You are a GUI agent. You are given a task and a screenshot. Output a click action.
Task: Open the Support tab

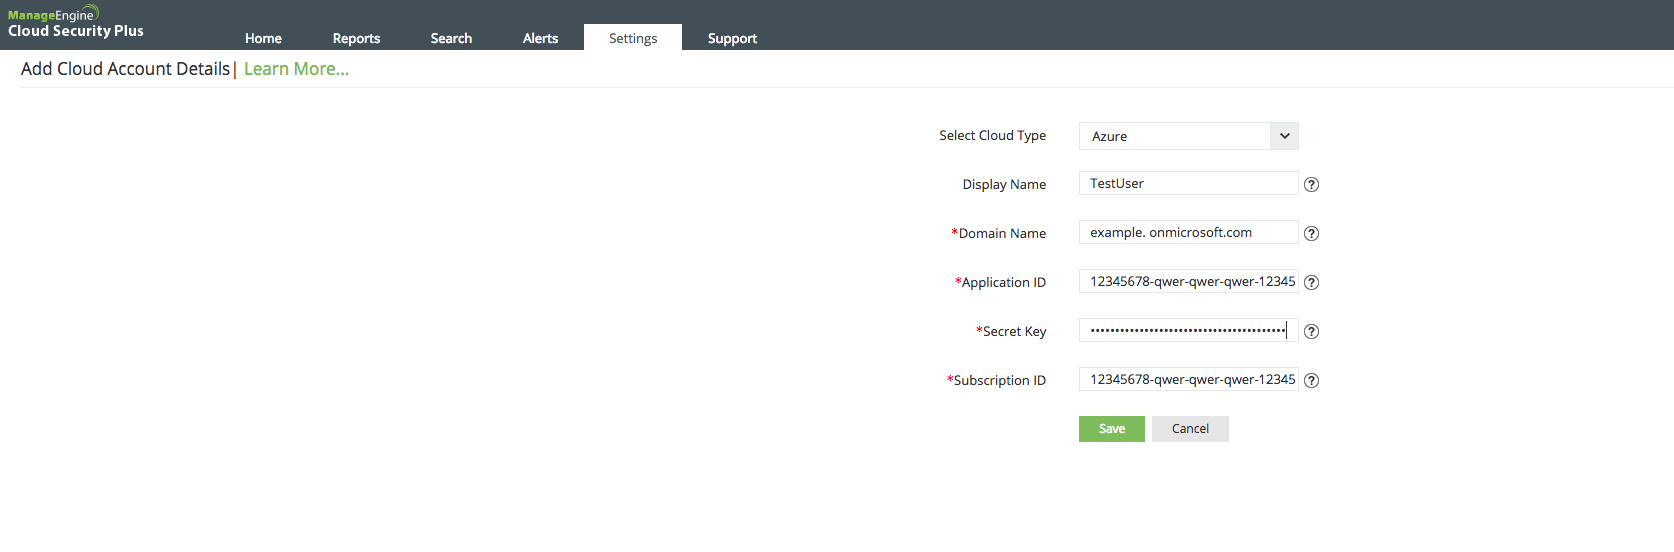pos(732,38)
